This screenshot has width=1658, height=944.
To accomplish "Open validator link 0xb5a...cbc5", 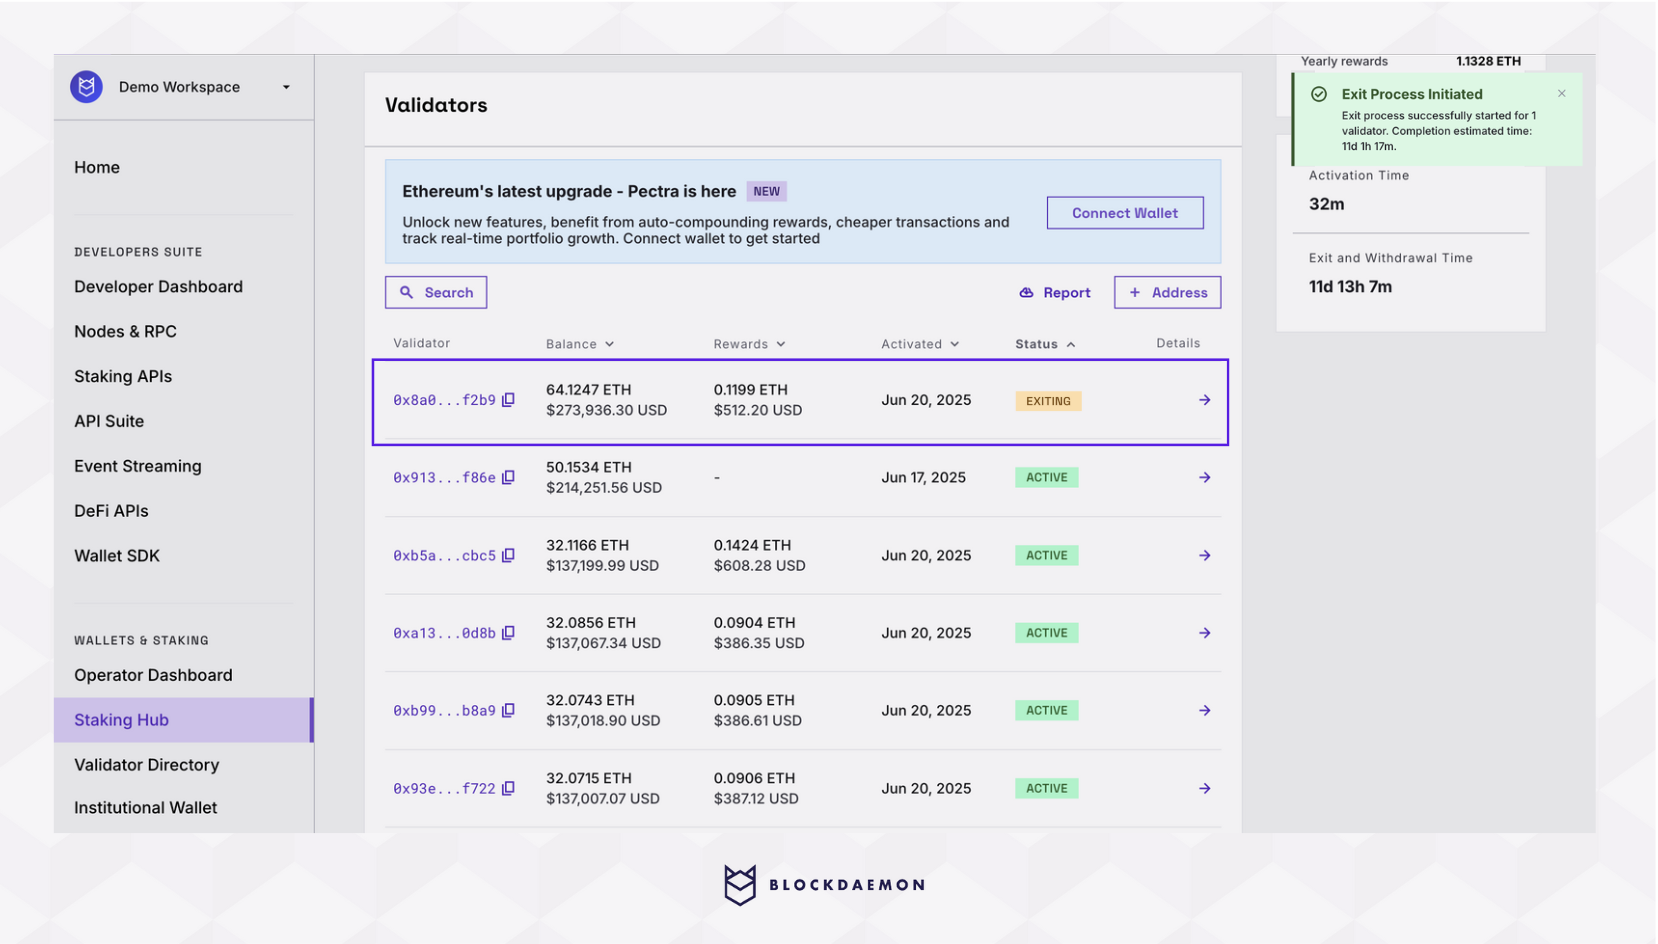I will coord(444,555).
